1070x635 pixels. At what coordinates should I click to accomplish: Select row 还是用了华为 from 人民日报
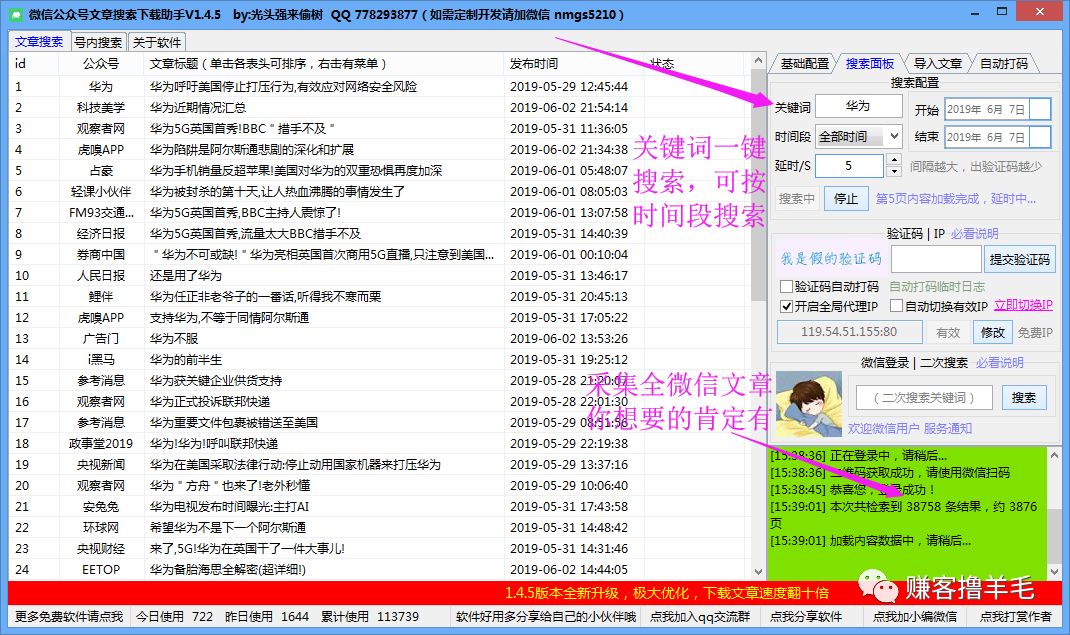coord(379,276)
